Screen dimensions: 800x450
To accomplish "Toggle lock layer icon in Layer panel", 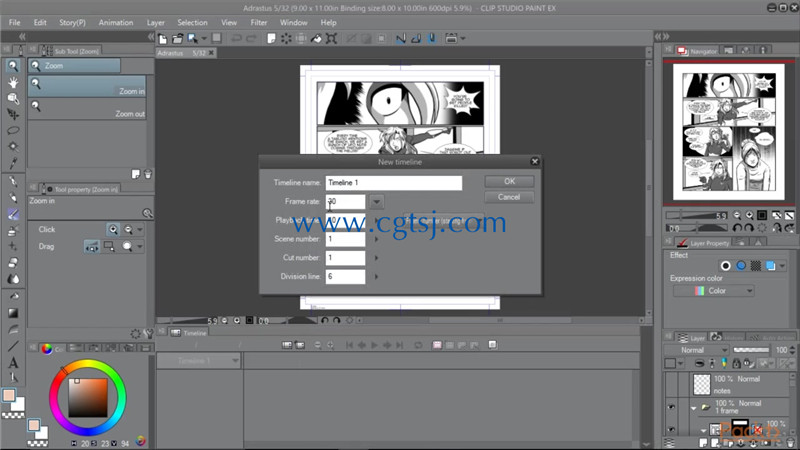I will point(736,363).
